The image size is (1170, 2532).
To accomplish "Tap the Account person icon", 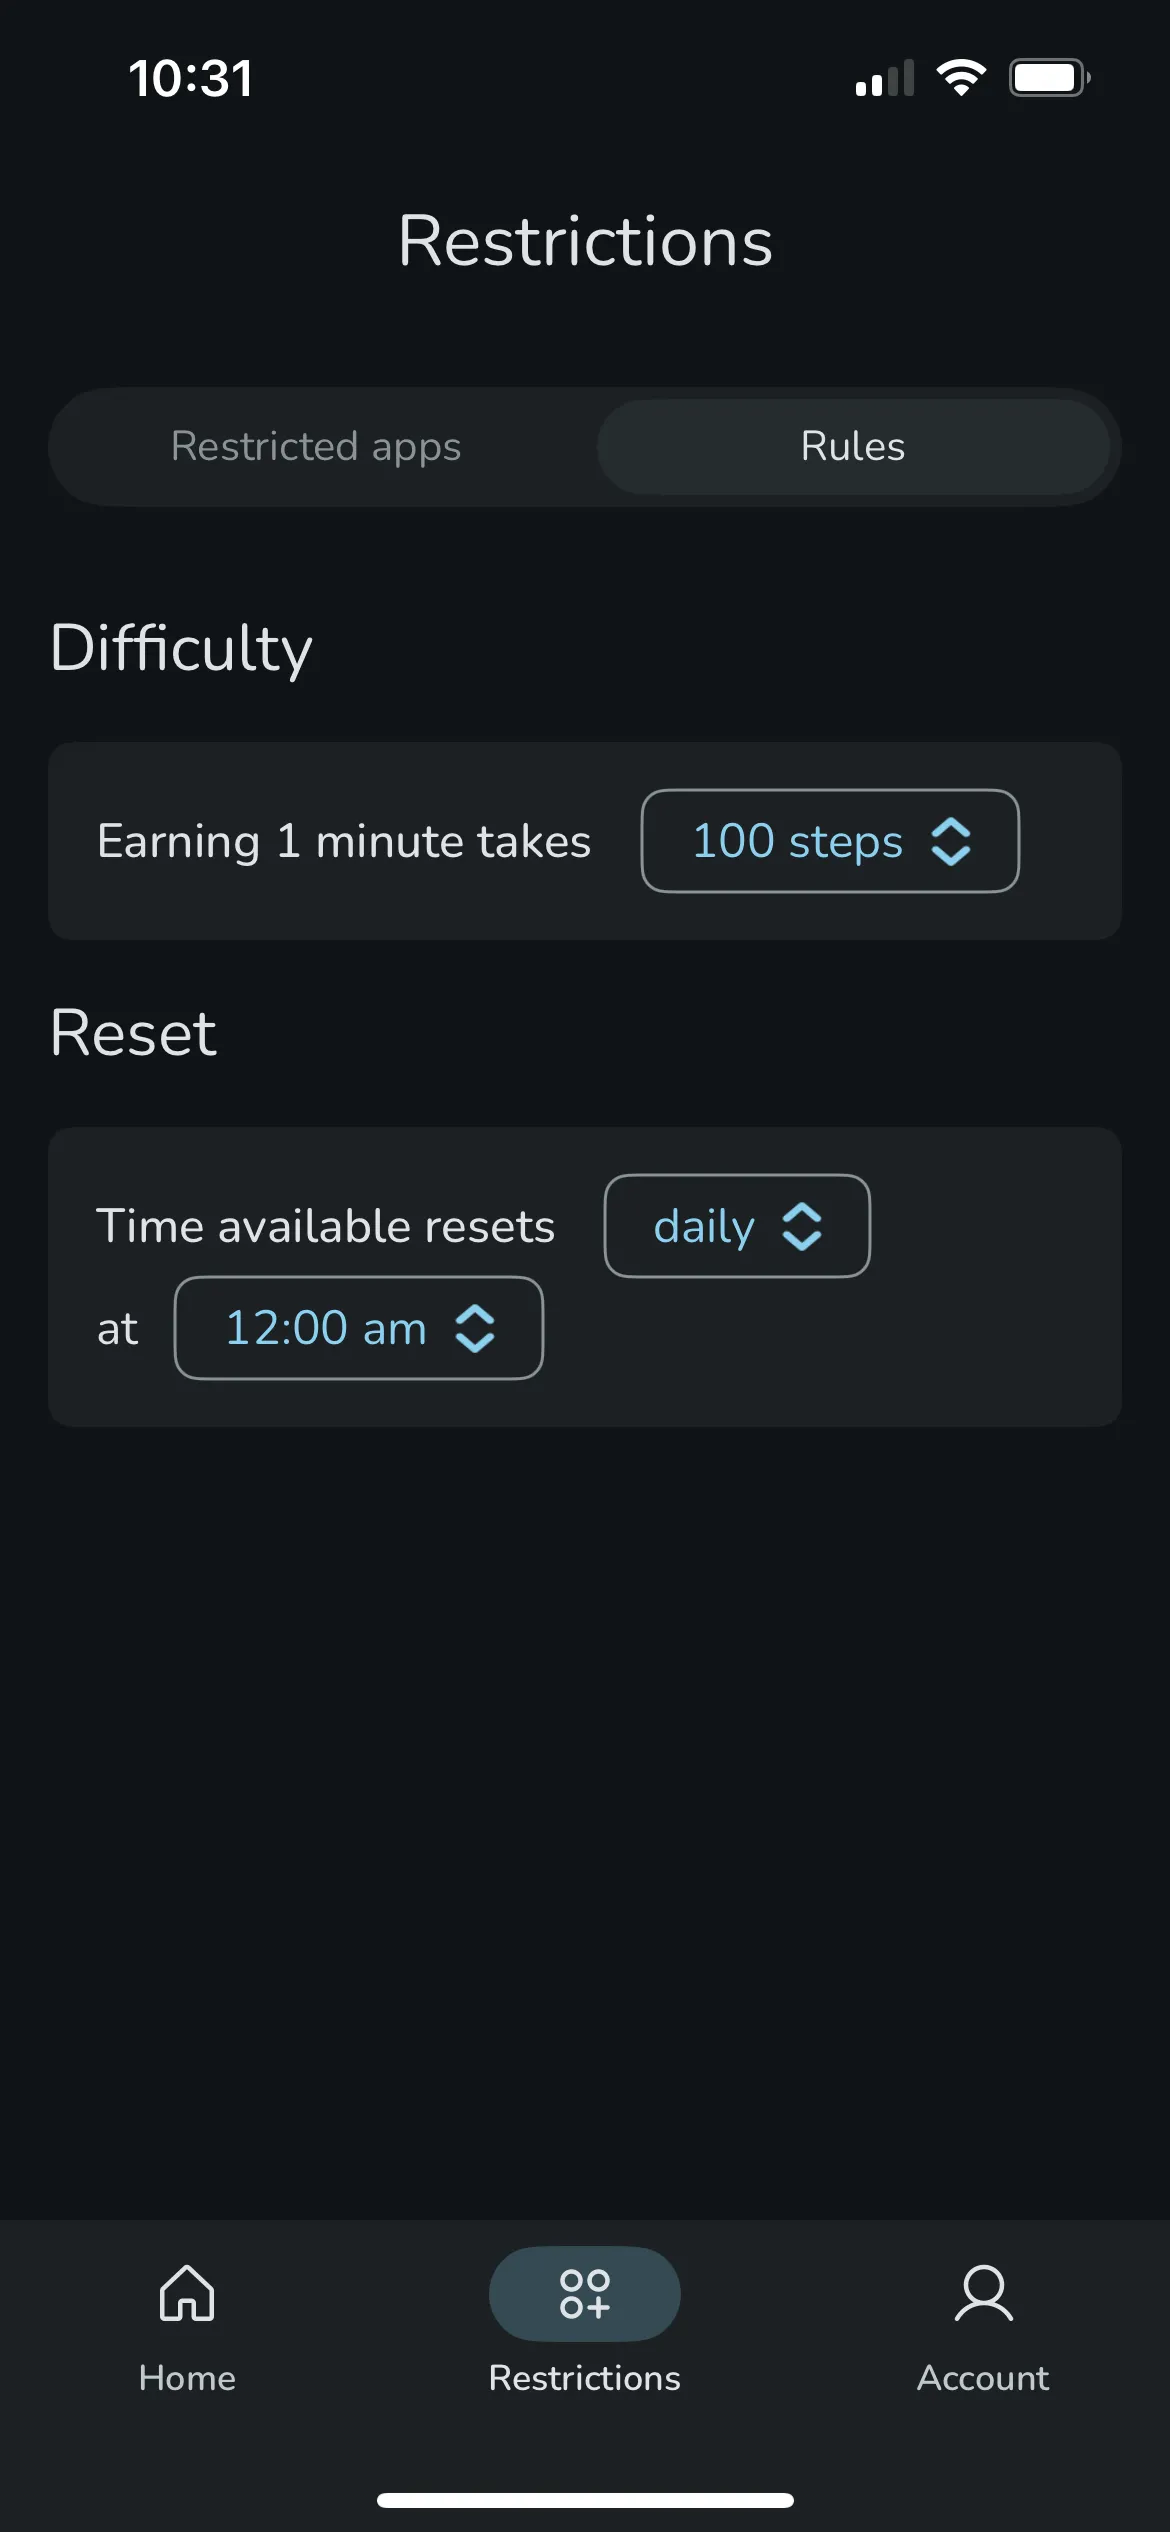I will (x=984, y=2293).
